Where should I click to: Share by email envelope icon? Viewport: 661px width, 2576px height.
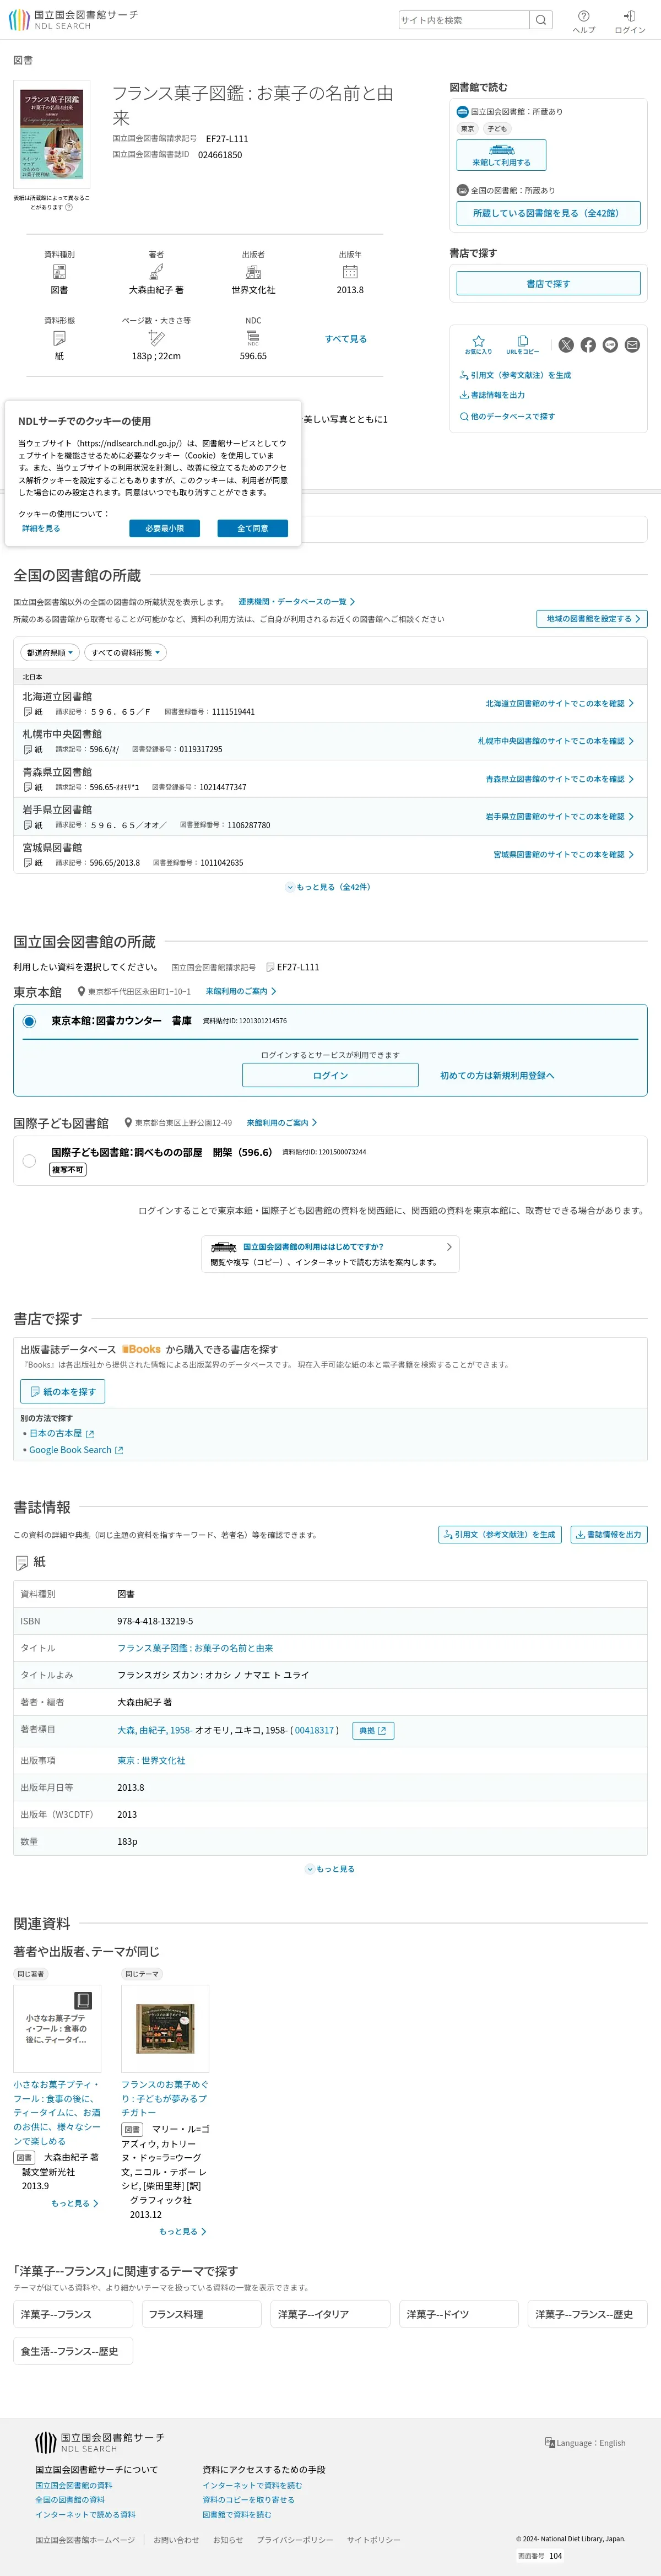click(632, 345)
